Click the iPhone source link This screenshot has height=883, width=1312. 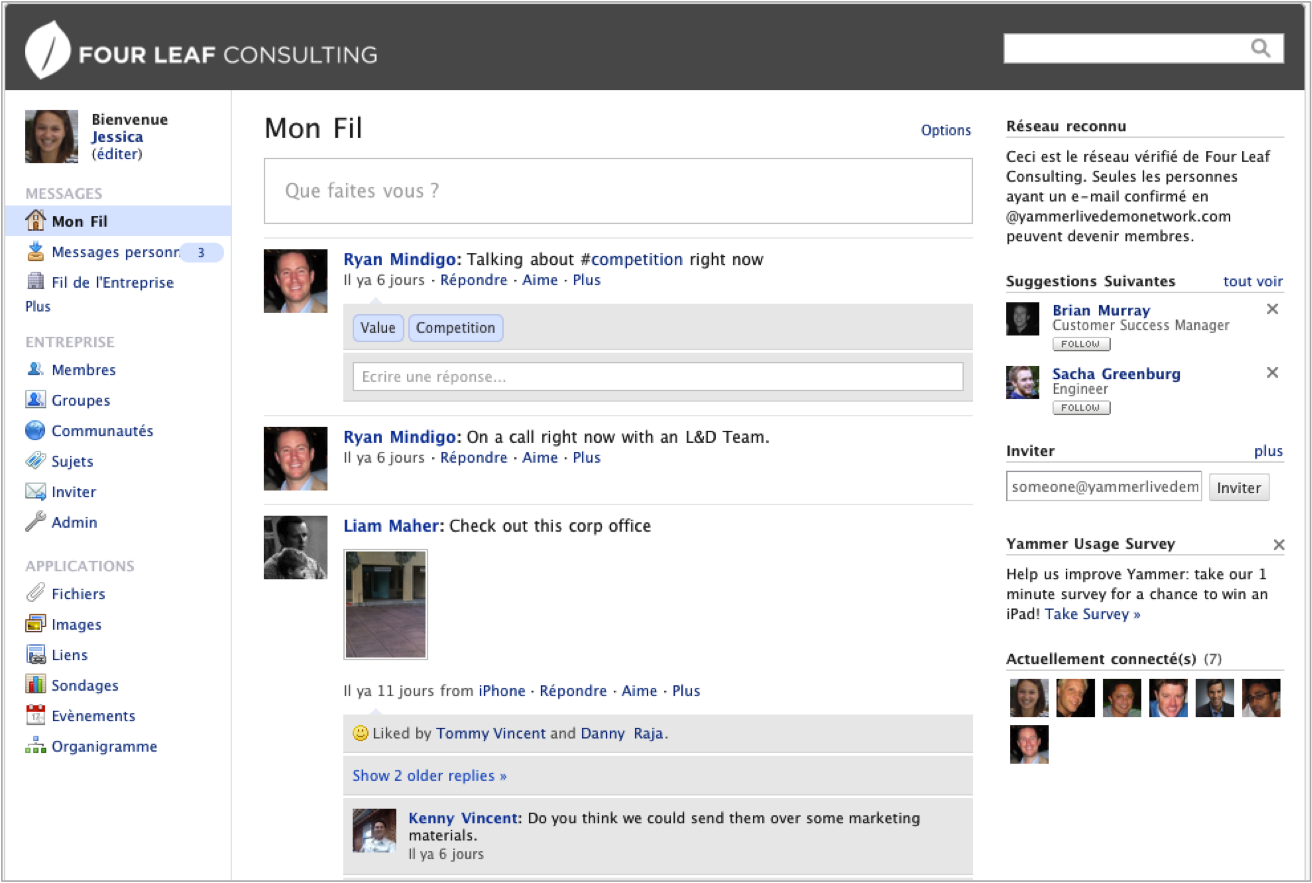click(x=502, y=690)
